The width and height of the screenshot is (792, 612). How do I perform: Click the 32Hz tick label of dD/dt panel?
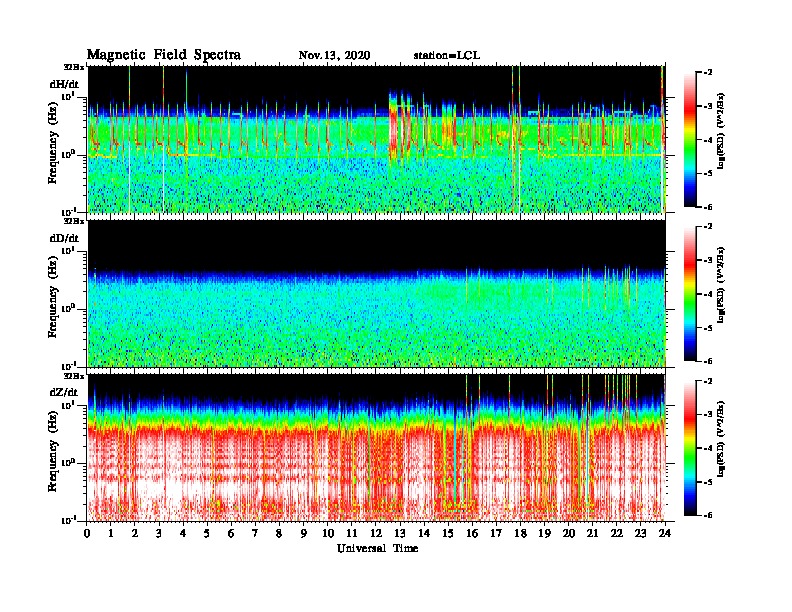click(74, 221)
